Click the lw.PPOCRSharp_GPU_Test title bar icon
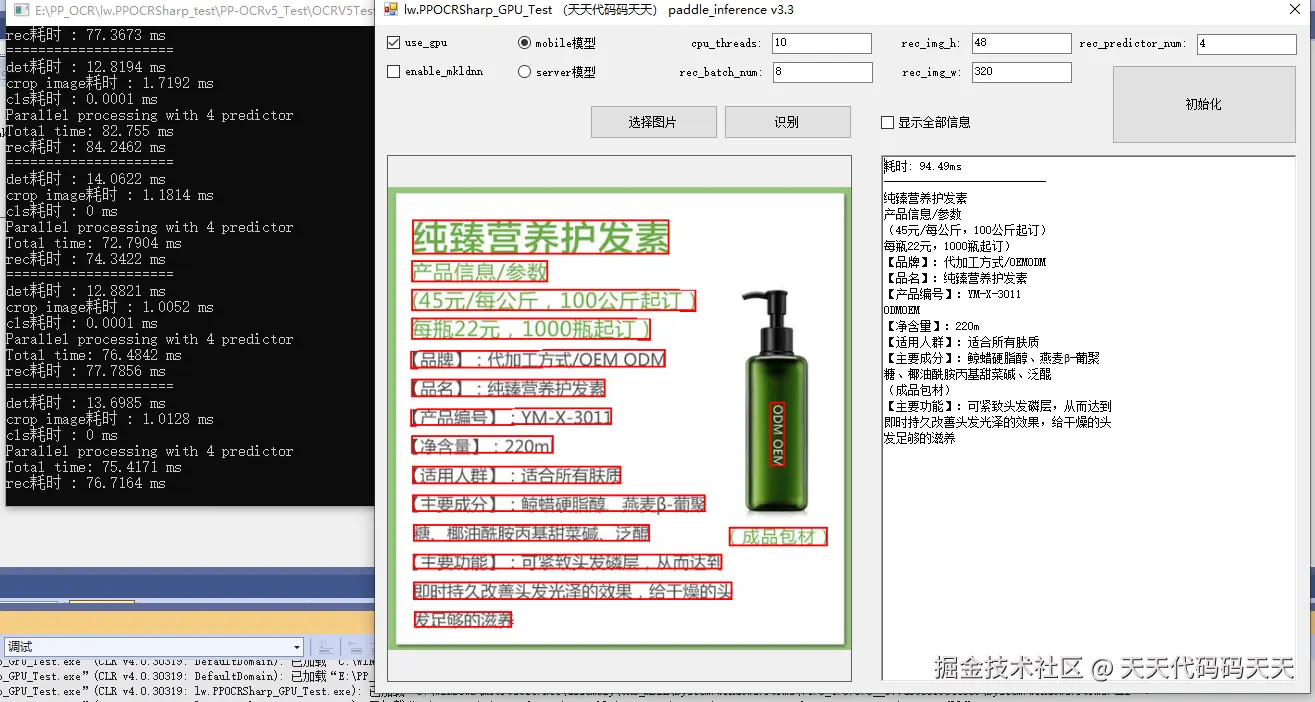 pyautogui.click(x=390, y=10)
